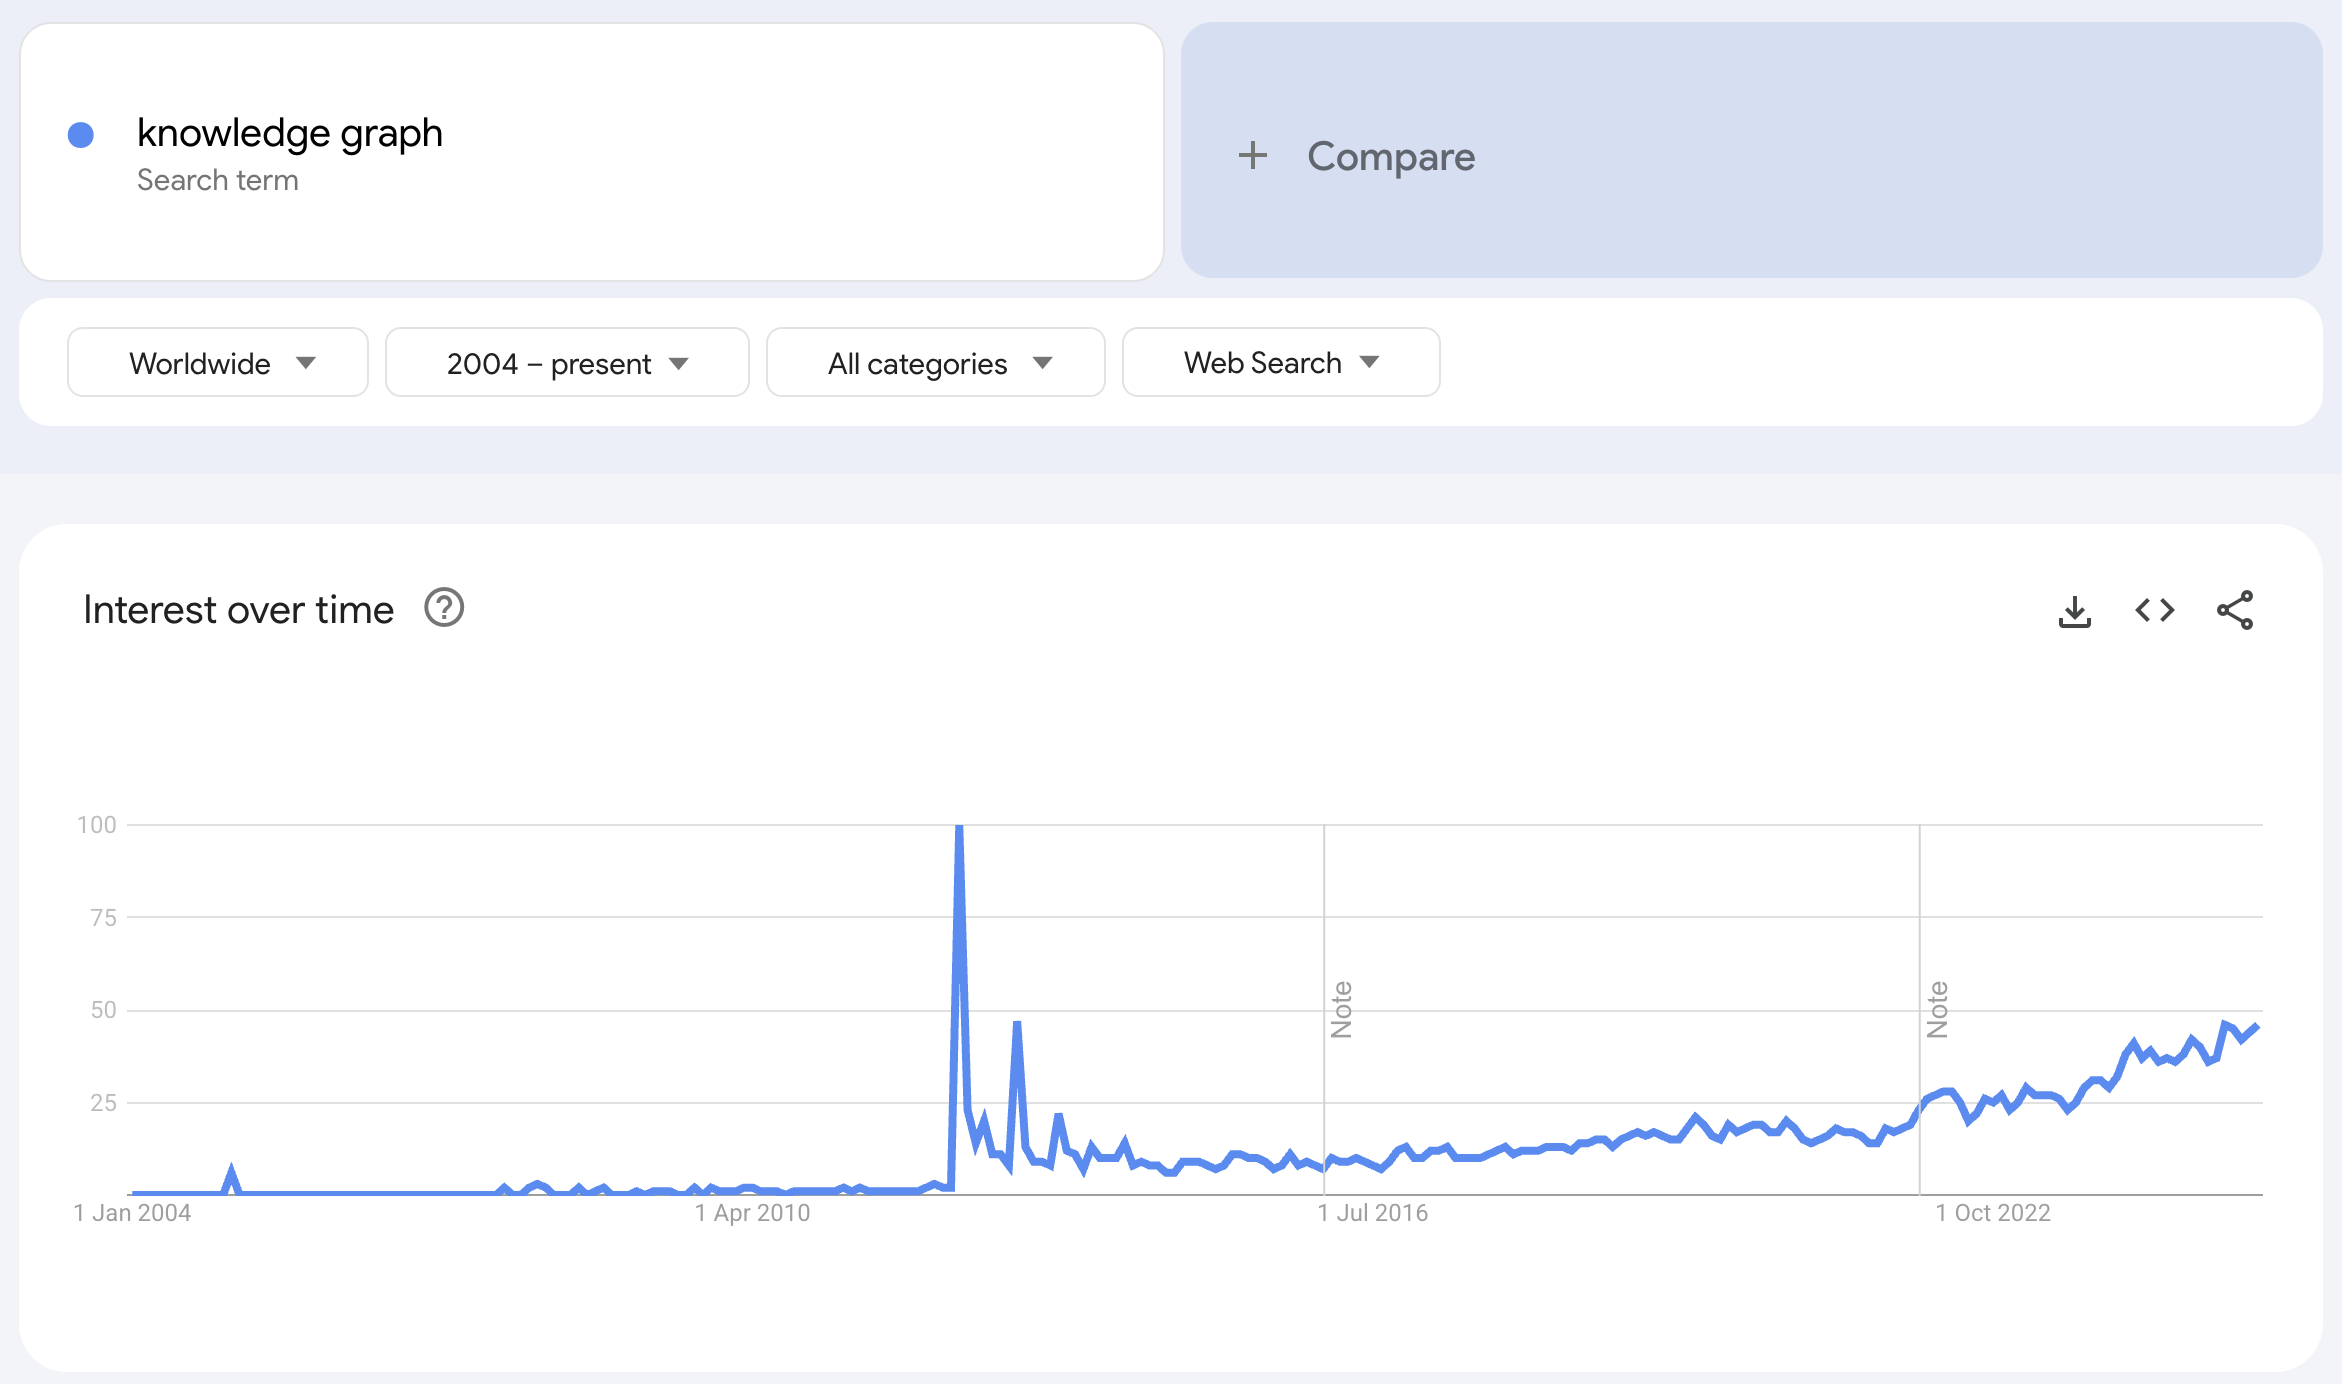
Task: Click the share chart icon
Action: [2235, 610]
